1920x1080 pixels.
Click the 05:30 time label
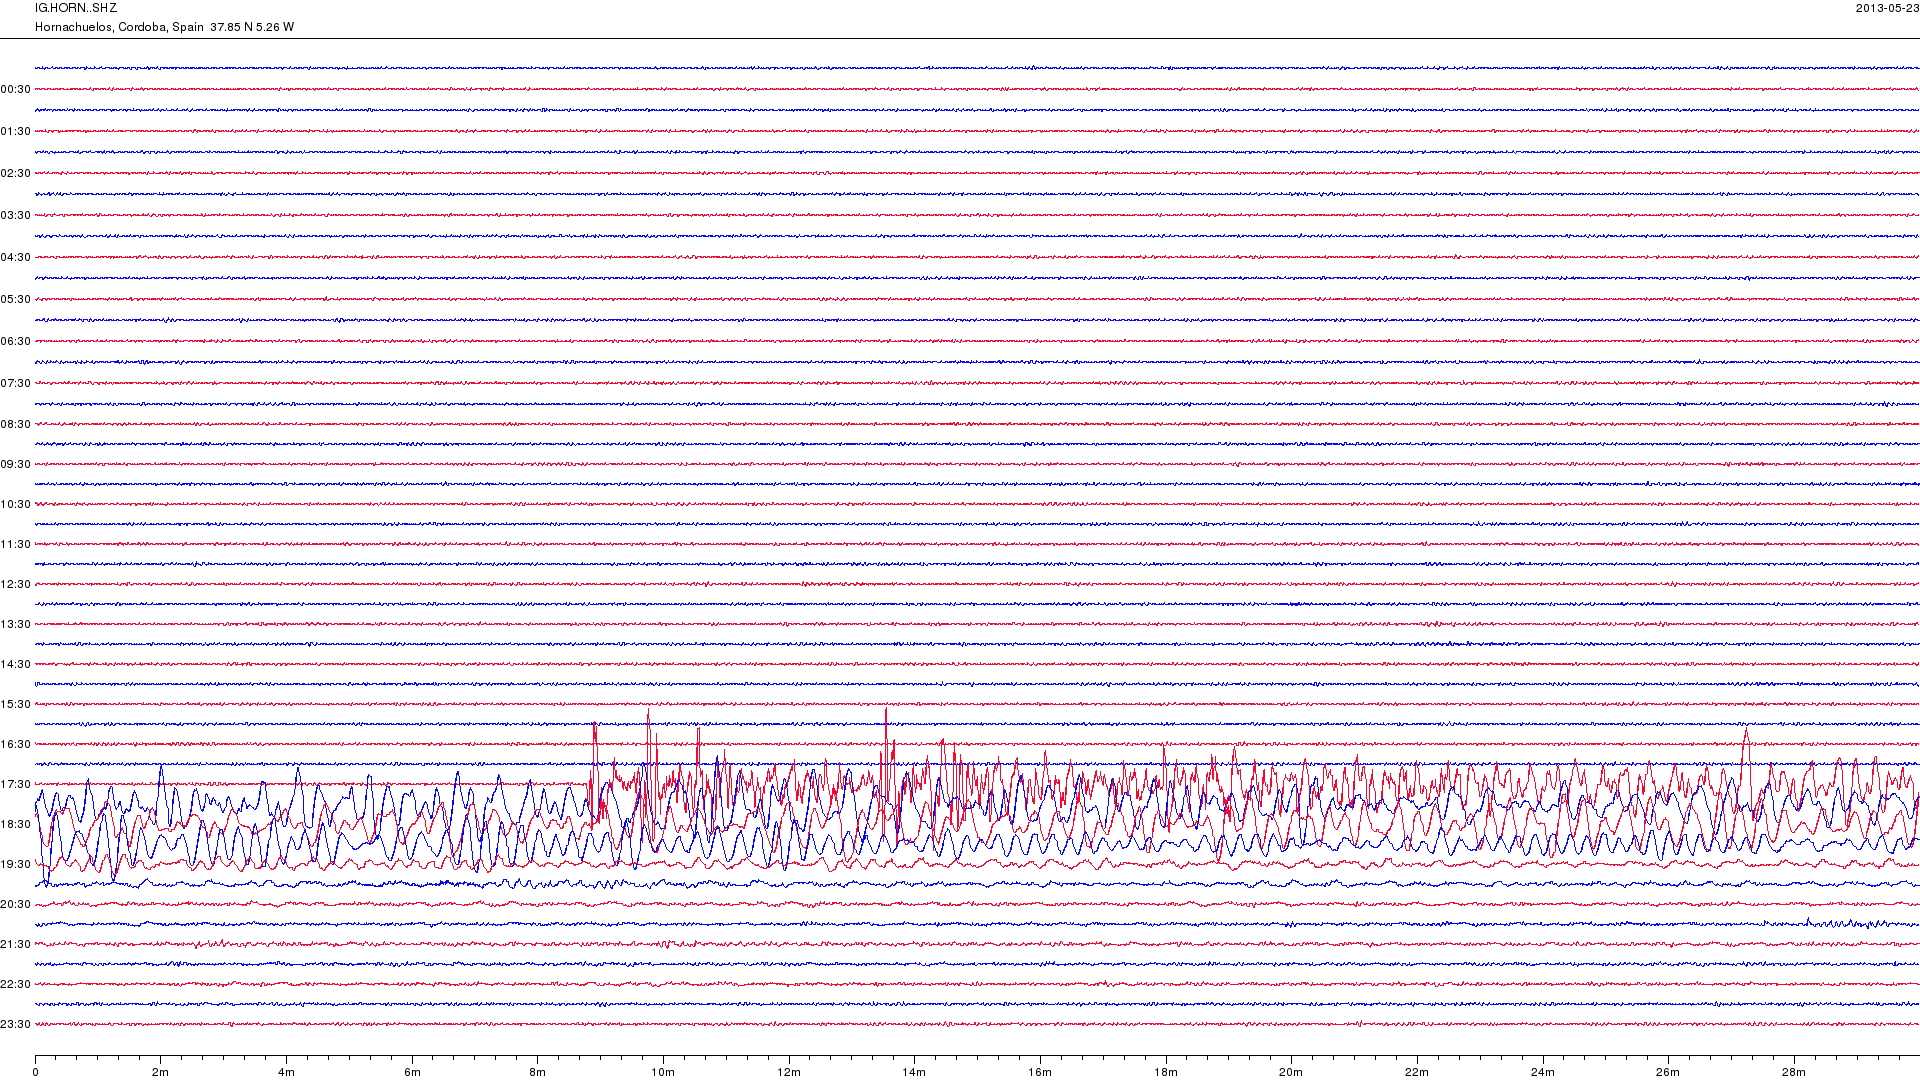(x=16, y=299)
